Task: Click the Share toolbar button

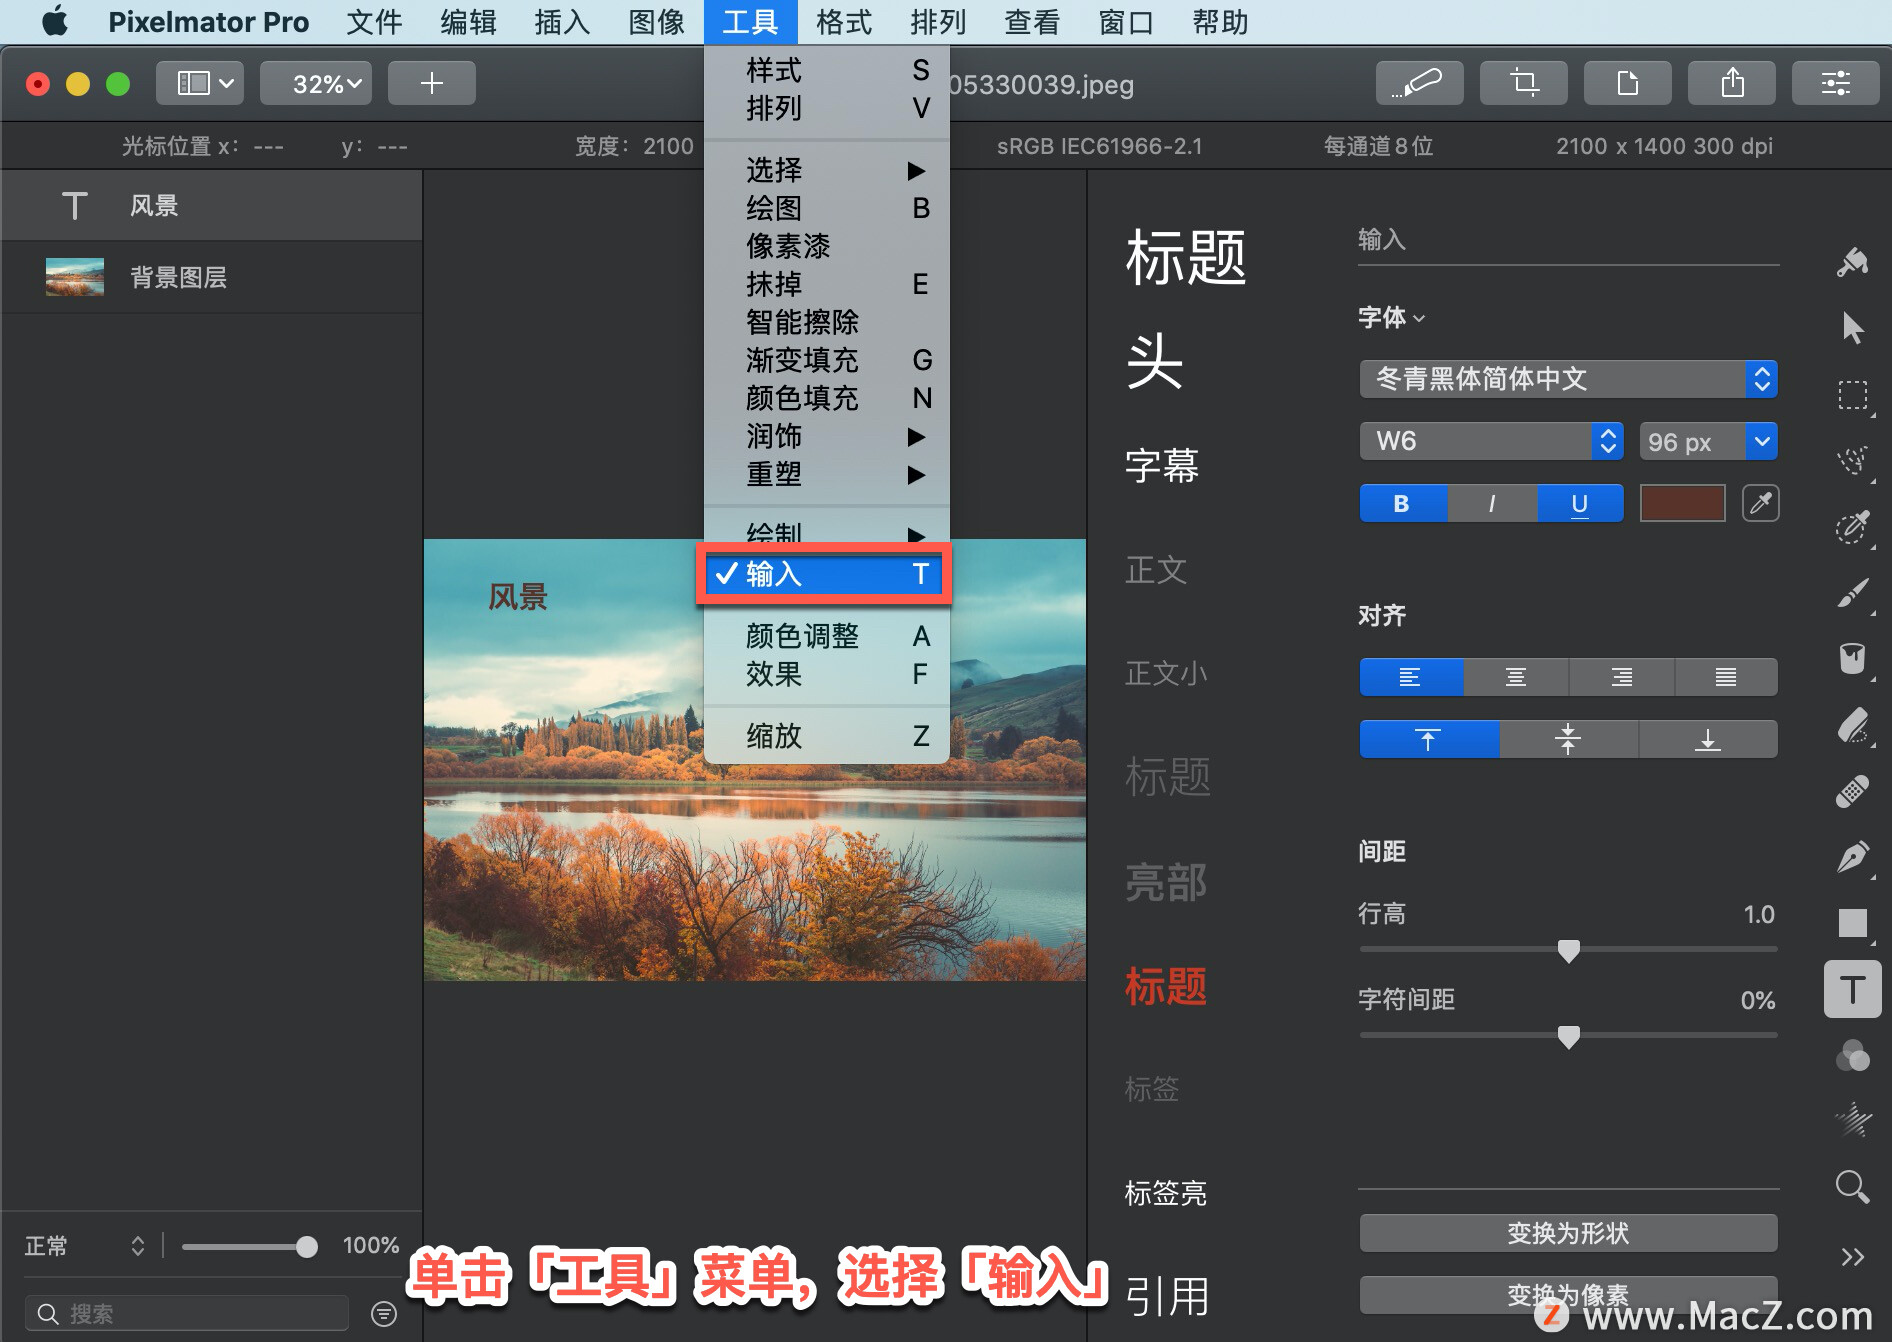Action: click(x=1731, y=83)
